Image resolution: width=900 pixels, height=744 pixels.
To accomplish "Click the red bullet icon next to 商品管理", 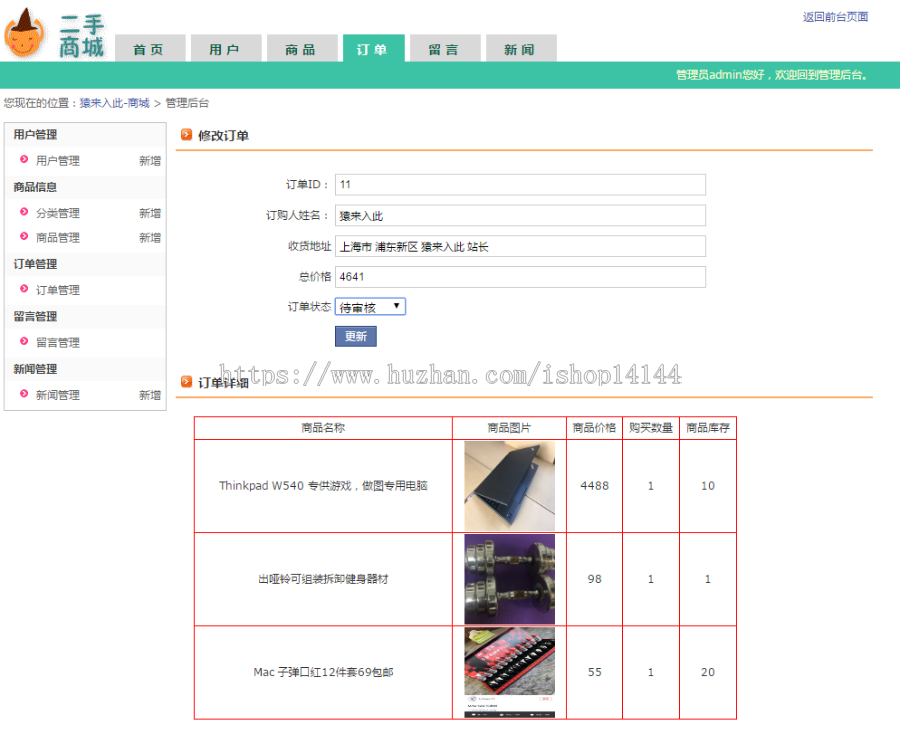I will [x=24, y=237].
